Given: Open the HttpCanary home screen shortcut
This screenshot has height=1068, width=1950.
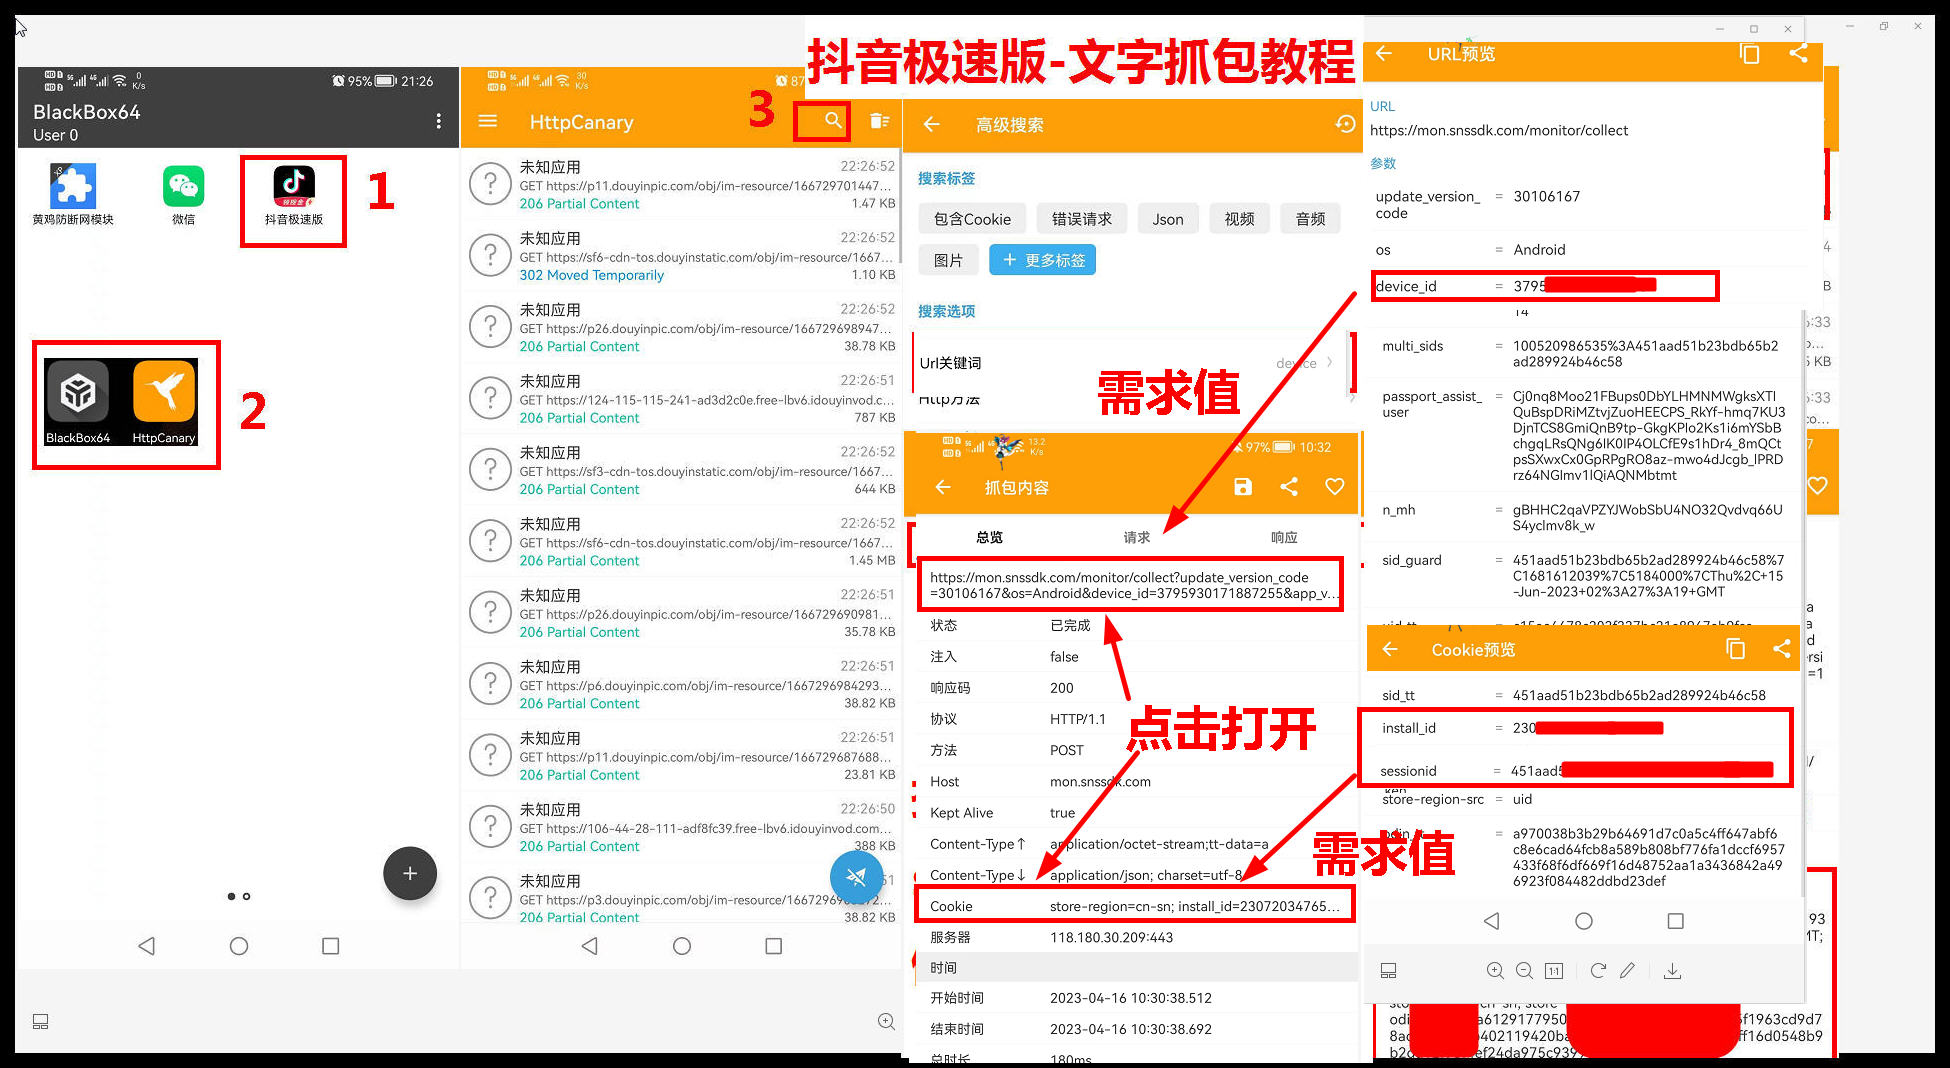Looking at the screenshot, I should pos(164,402).
